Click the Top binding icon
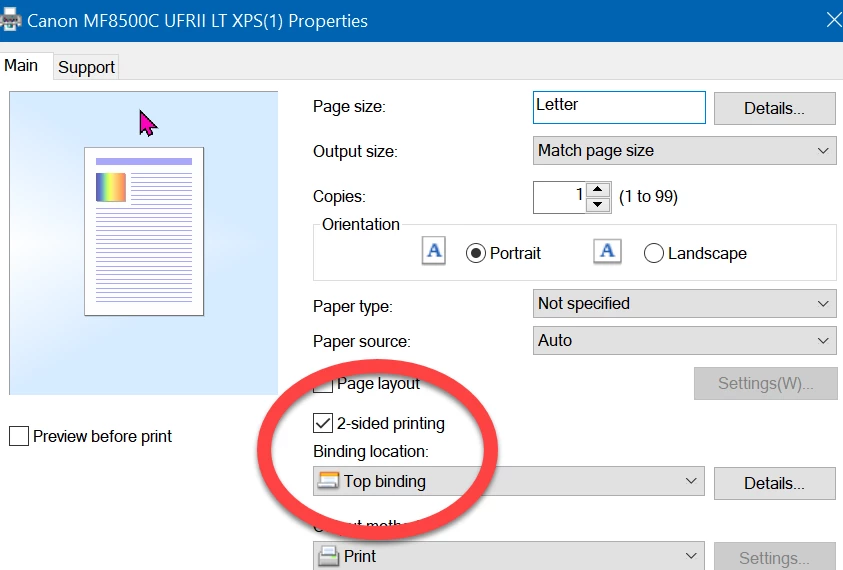This screenshot has width=843, height=570. [328, 480]
